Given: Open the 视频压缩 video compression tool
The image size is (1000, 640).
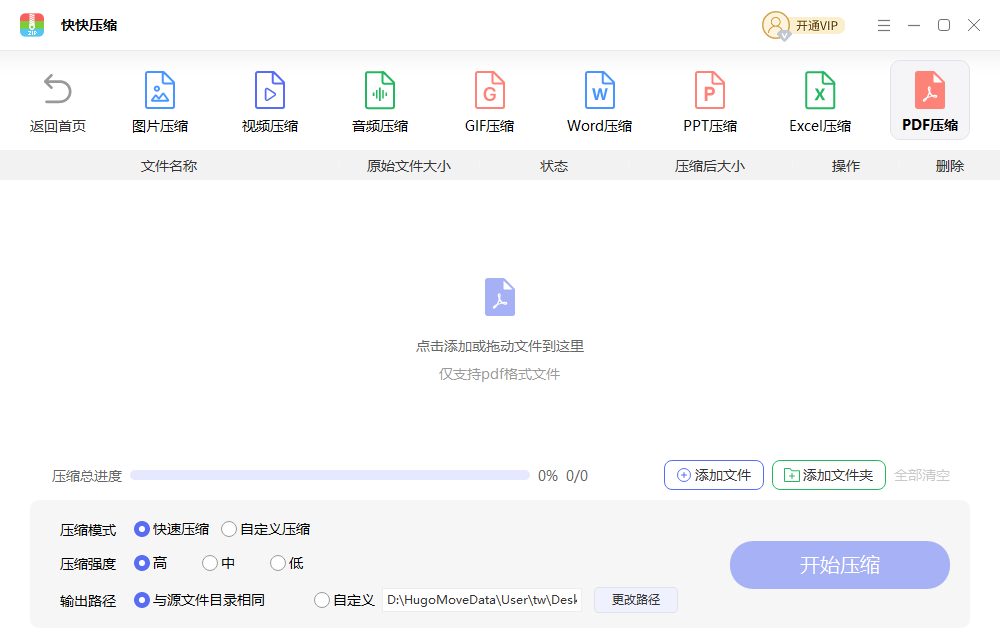Looking at the screenshot, I should point(270,101).
